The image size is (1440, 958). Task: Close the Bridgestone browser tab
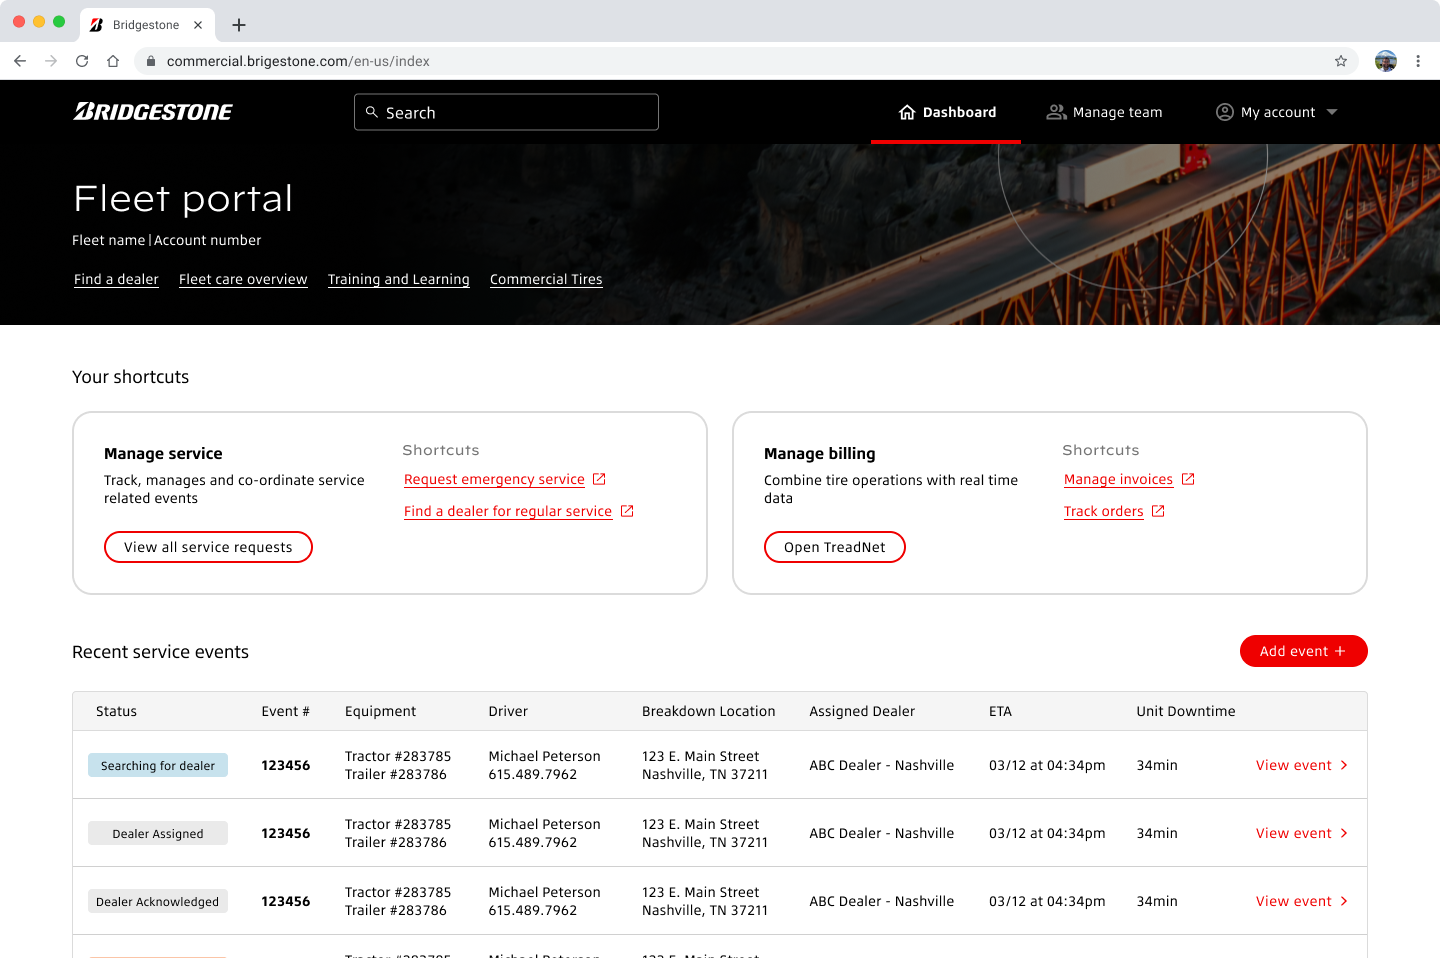click(198, 25)
